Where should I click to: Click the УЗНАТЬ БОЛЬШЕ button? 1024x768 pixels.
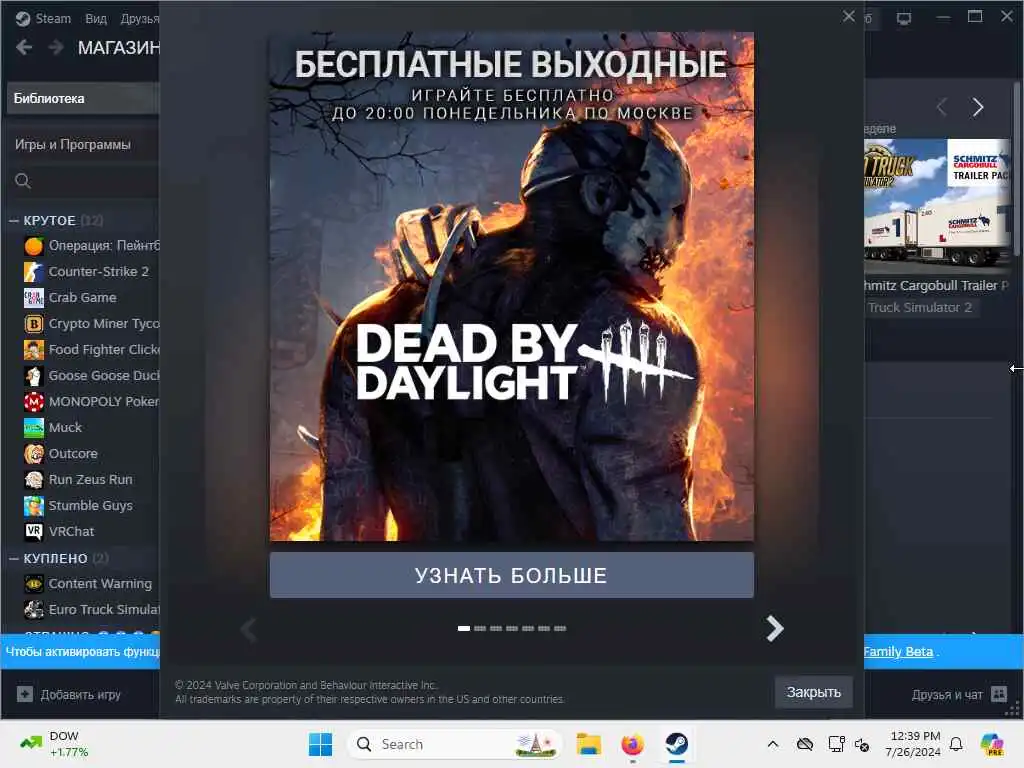coord(511,575)
